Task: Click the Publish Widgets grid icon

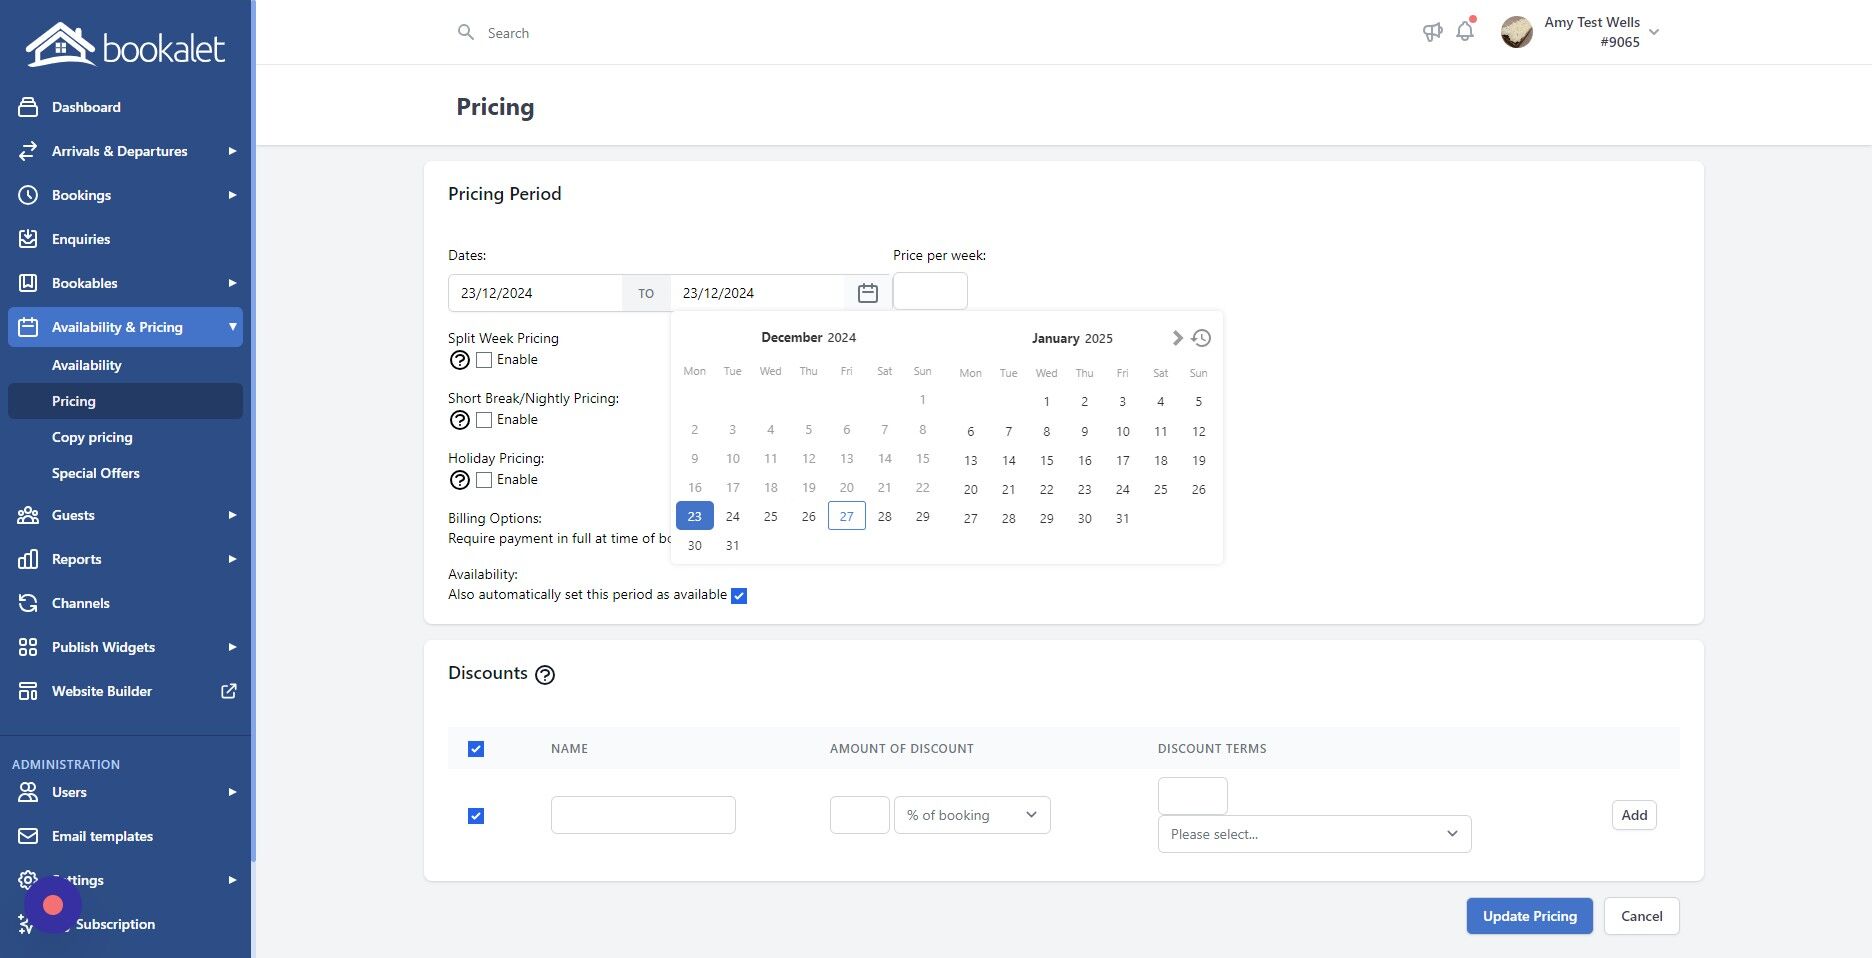Action: pos(28,647)
